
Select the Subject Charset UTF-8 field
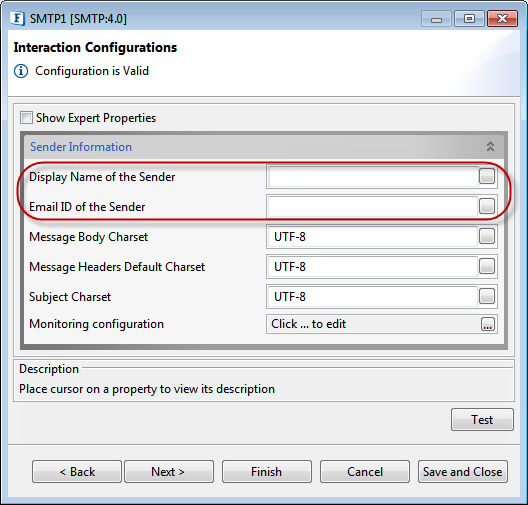pos(373,296)
